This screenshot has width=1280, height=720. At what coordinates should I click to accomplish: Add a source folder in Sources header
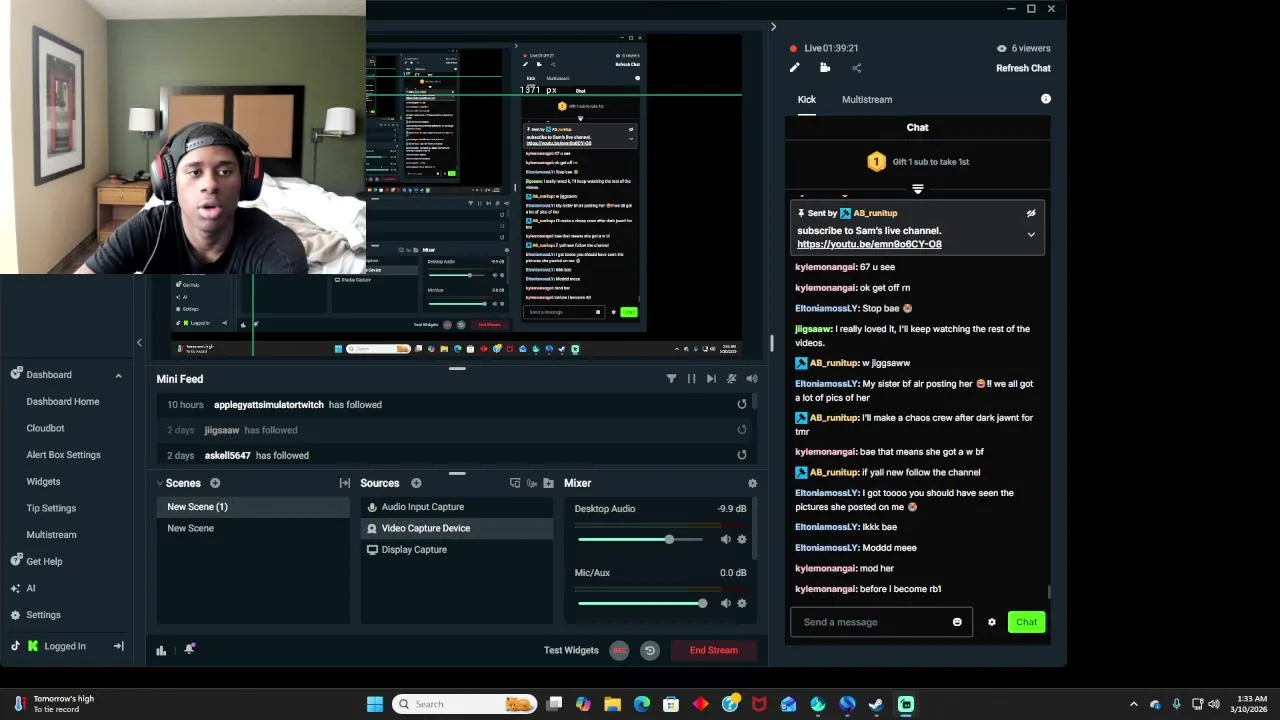tap(548, 483)
